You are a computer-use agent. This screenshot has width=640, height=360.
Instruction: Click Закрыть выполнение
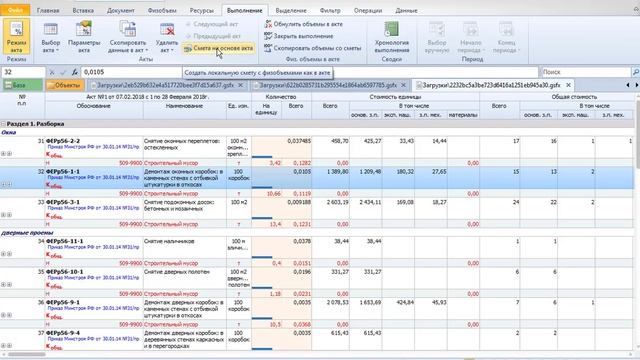299,36
